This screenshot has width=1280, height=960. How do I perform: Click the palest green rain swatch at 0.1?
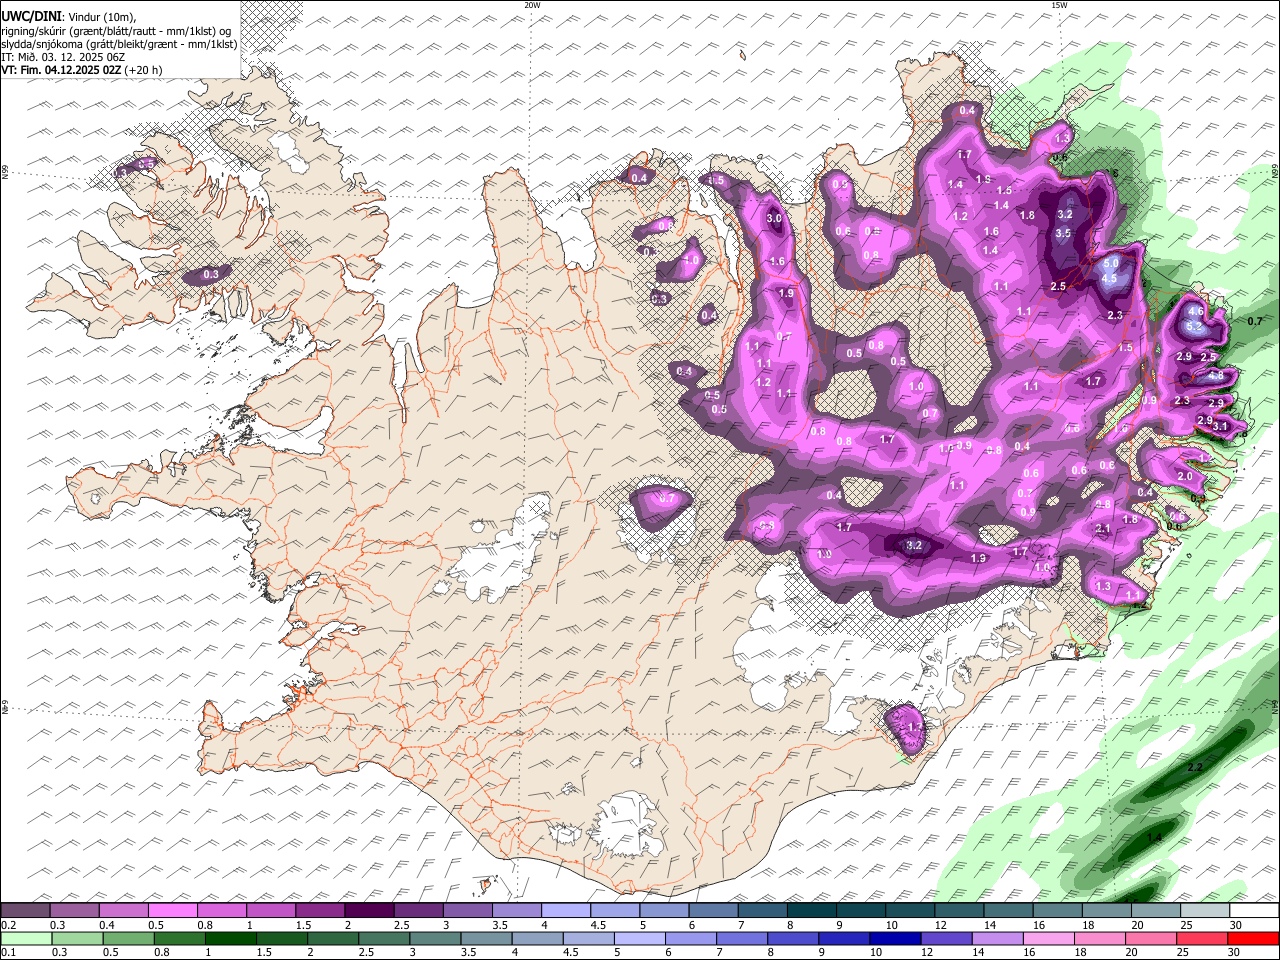point(25,939)
